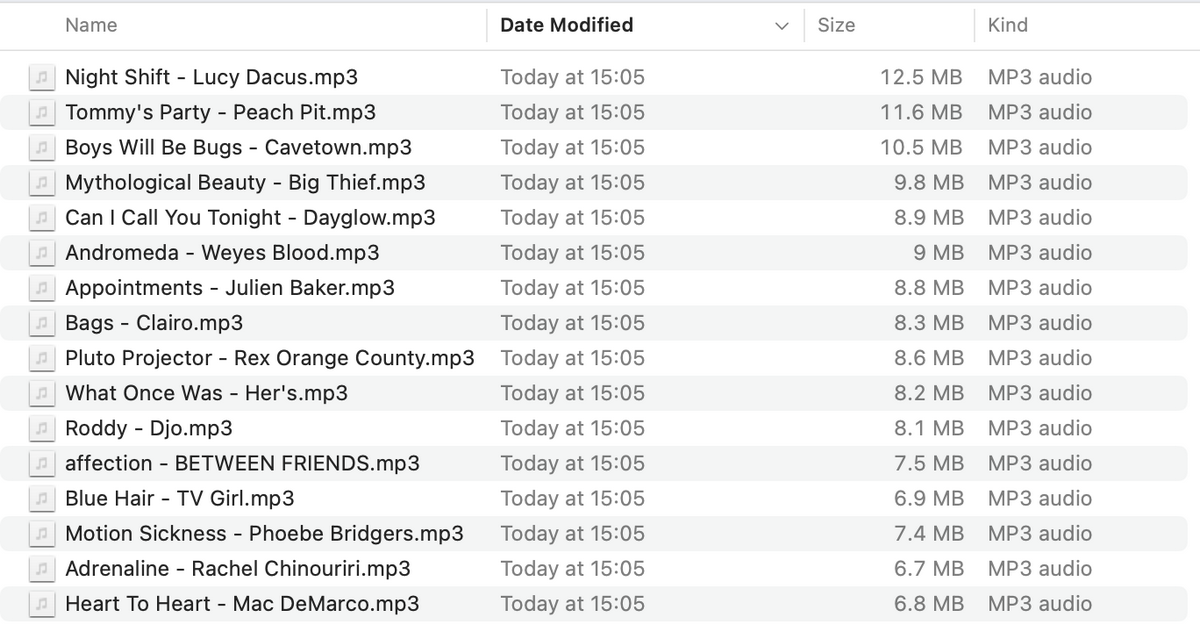This screenshot has width=1200, height=625.
Task: Click the Can I Call You Tonight file icon
Action: click(x=42, y=217)
